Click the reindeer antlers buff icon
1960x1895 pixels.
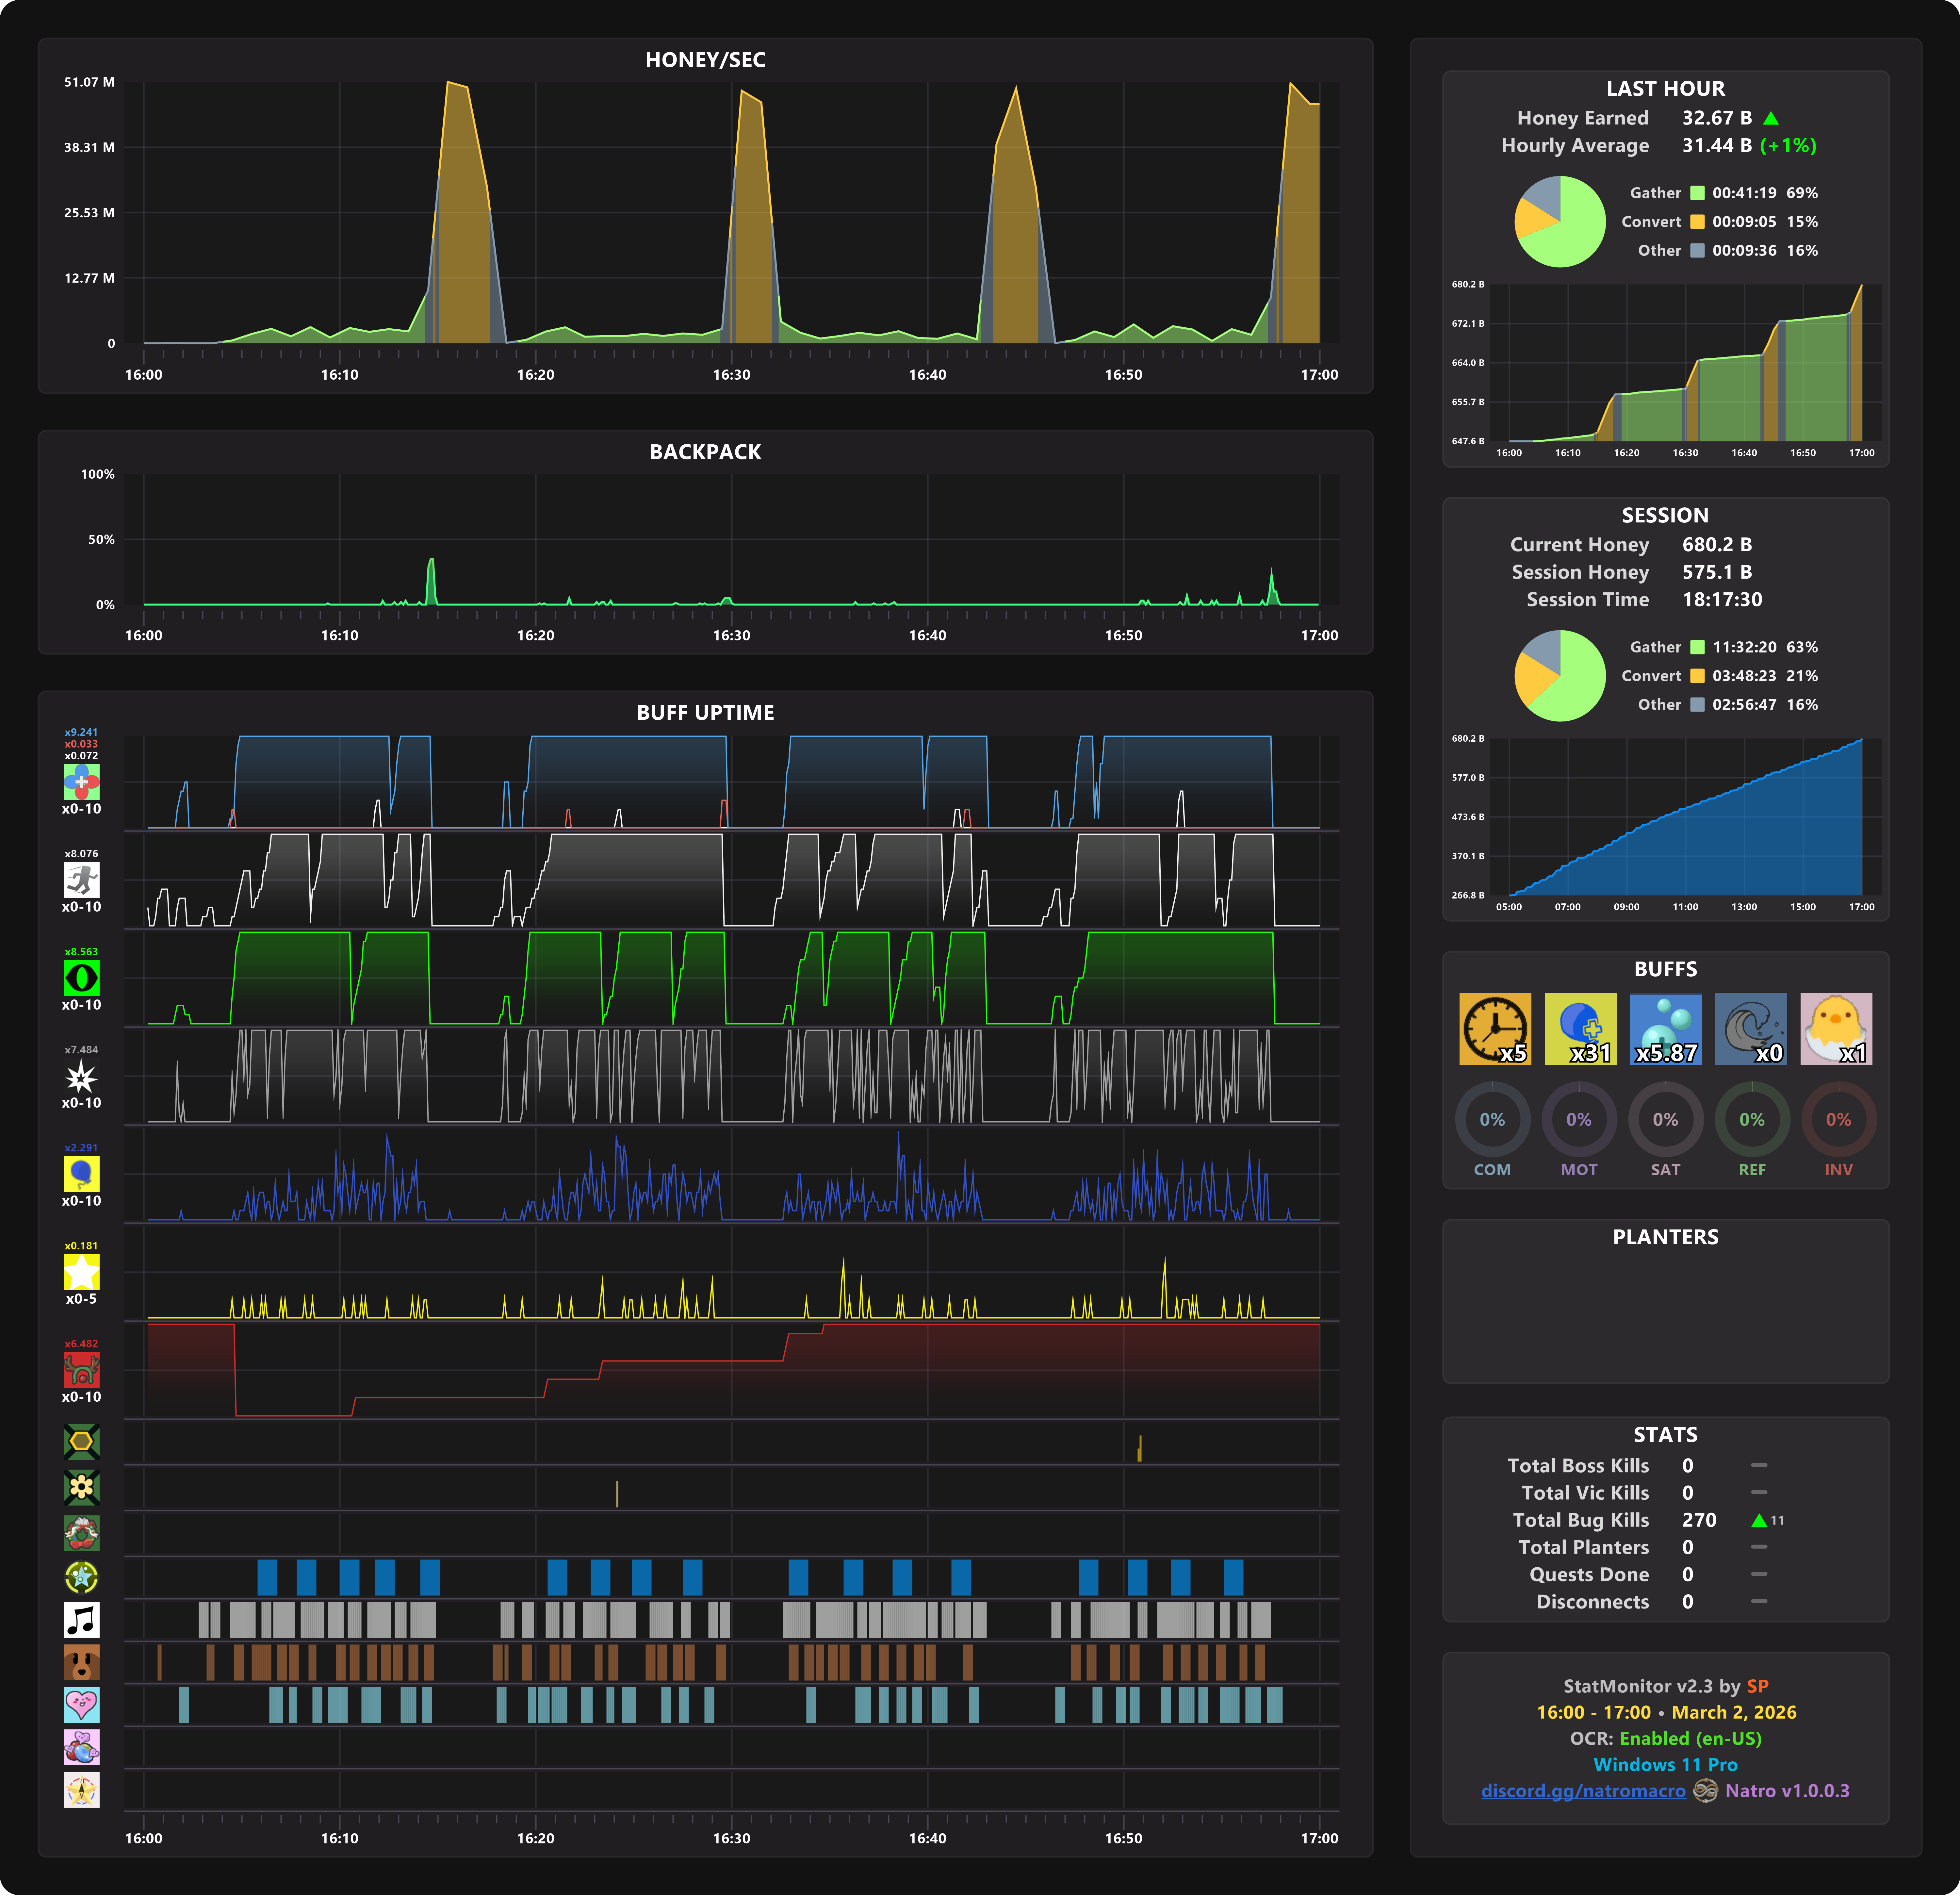click(x=81, y=1369)
